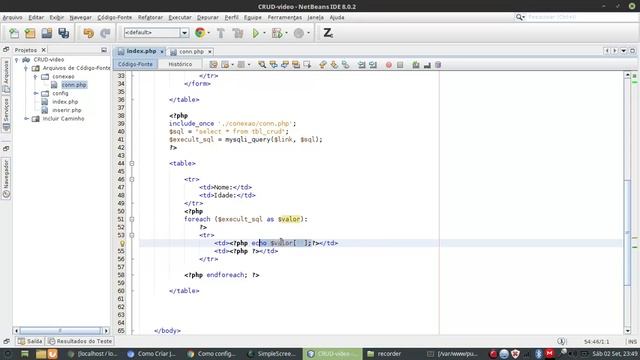Screen dimensions: 640x360
Task: Open the Código-Fonte menu
Action: pyautogui.click(x=115, y=18)
